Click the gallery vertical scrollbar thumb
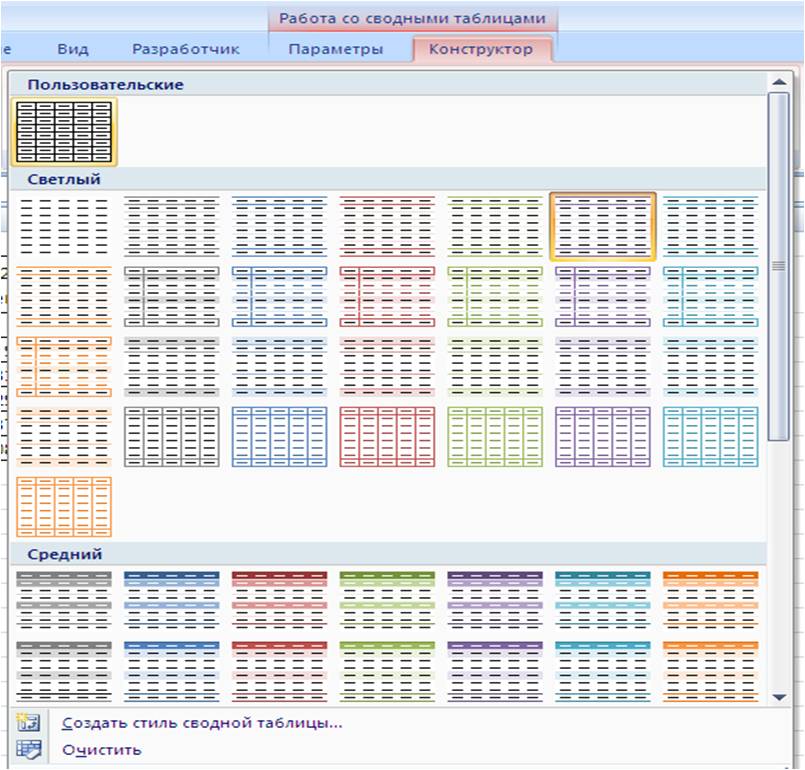The width and height of the screenshot is (805, 770). [778, 265]
